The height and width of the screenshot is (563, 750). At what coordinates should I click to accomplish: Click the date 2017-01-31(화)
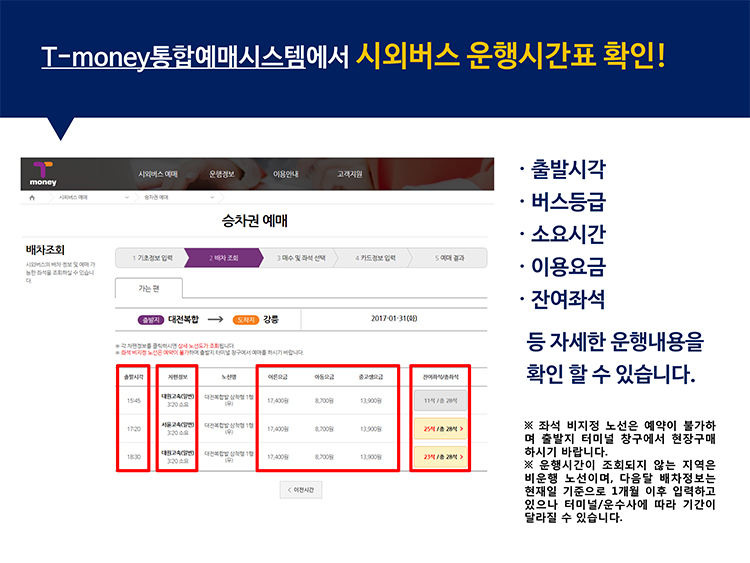[x=394, y=319]
